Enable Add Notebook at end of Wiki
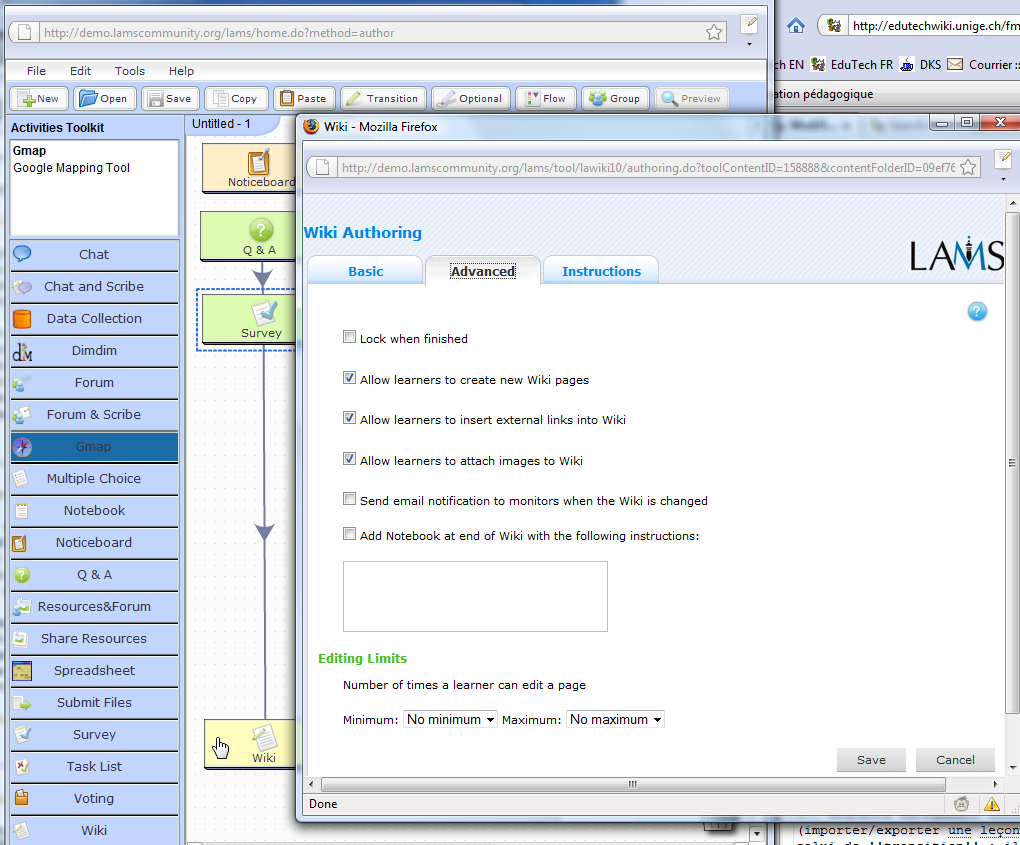The width and height of the screenshot is (1020, 845). tap(349, 534)
